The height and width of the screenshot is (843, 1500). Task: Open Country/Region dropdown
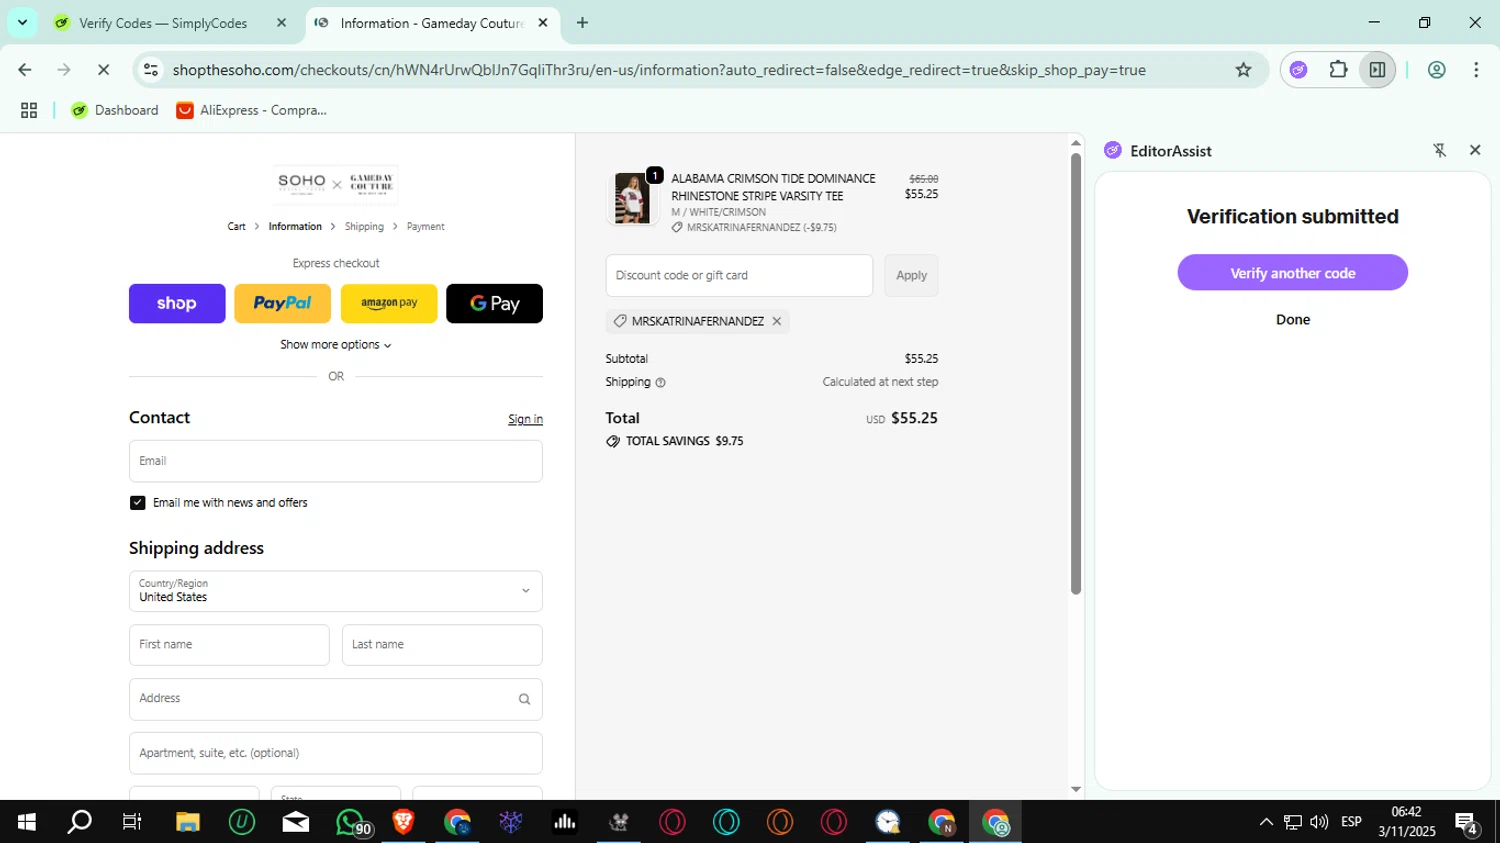click(336, 591)
